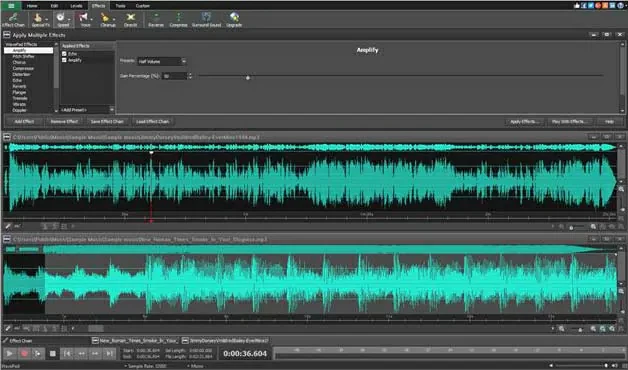Click the Add Effect button
Image resolution: width=628 pixels, height=370 pixels.
coord(24,121)
